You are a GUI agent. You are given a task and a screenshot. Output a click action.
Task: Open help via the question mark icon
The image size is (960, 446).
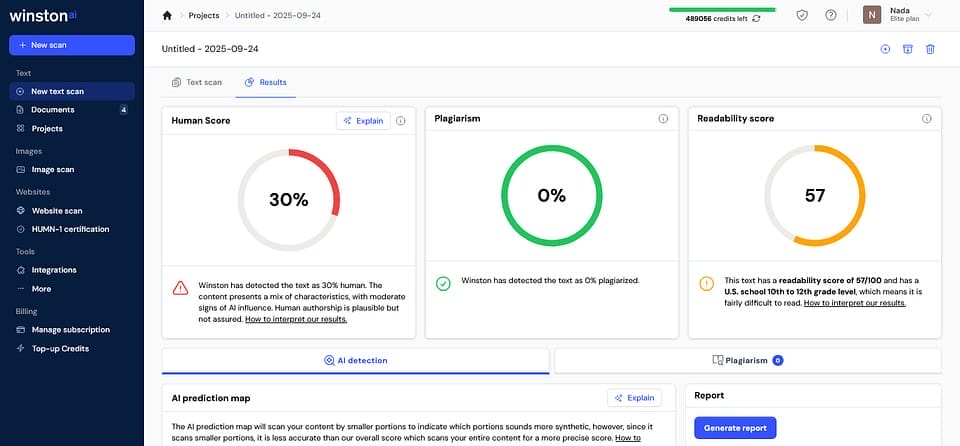click(830, 15)
